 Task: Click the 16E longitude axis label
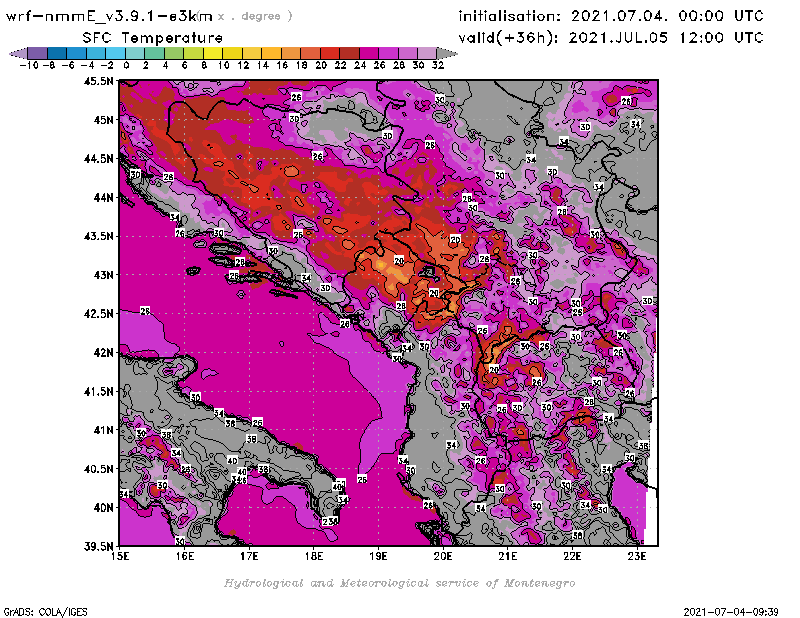[185, 556]
